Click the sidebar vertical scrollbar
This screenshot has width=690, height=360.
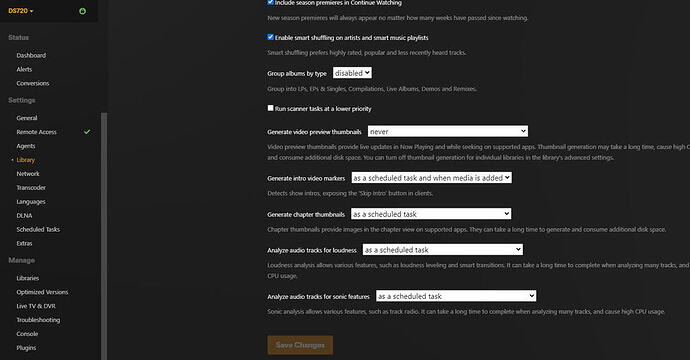104,236
